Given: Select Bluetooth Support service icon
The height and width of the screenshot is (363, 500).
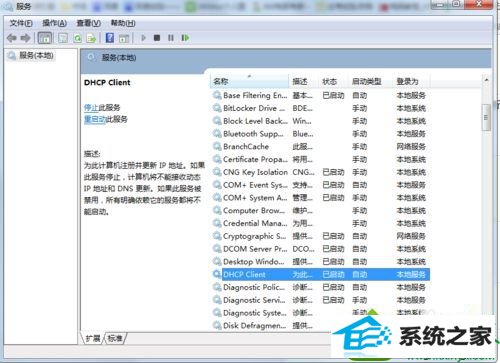Looking at the screenshot, I should [x=217, y=134].
